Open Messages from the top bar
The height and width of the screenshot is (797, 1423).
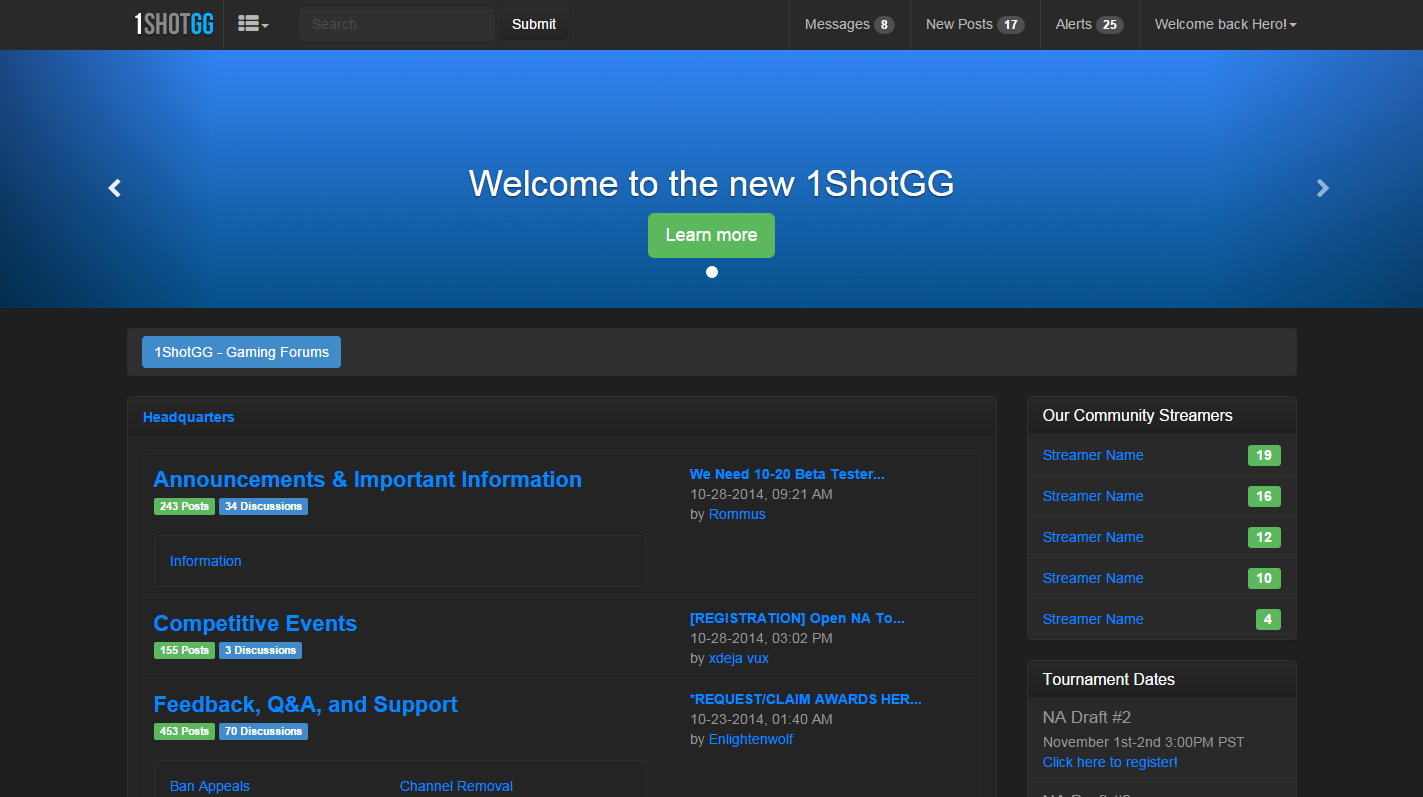(x=849, y=24)
